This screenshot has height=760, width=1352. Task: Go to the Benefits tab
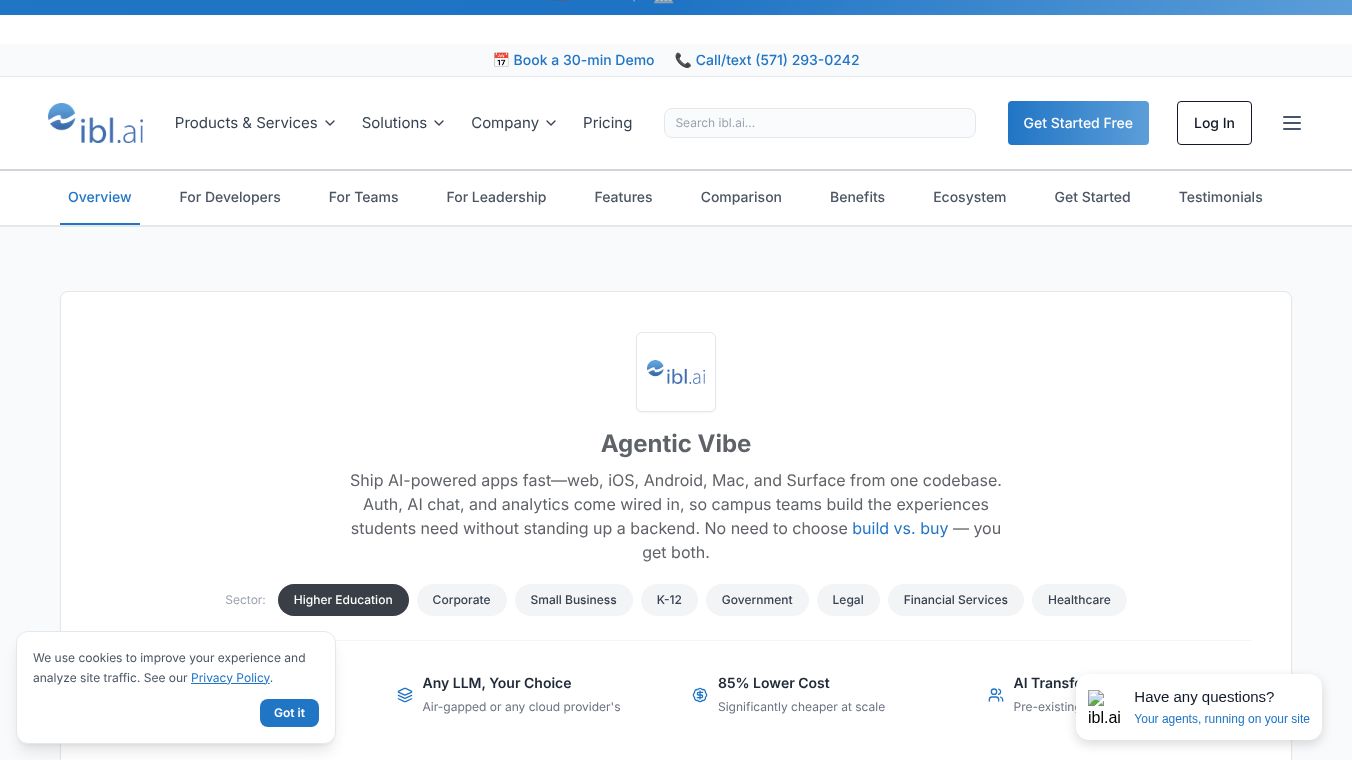coord(857,197)
